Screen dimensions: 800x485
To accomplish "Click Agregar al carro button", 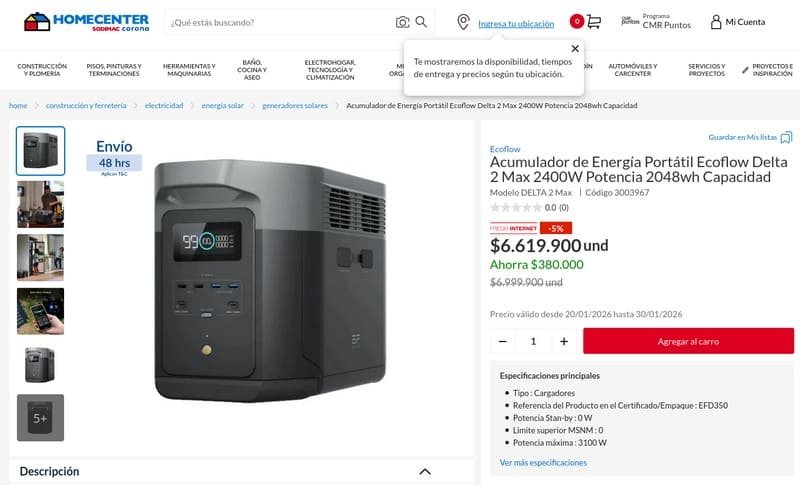I will point(688,341).
